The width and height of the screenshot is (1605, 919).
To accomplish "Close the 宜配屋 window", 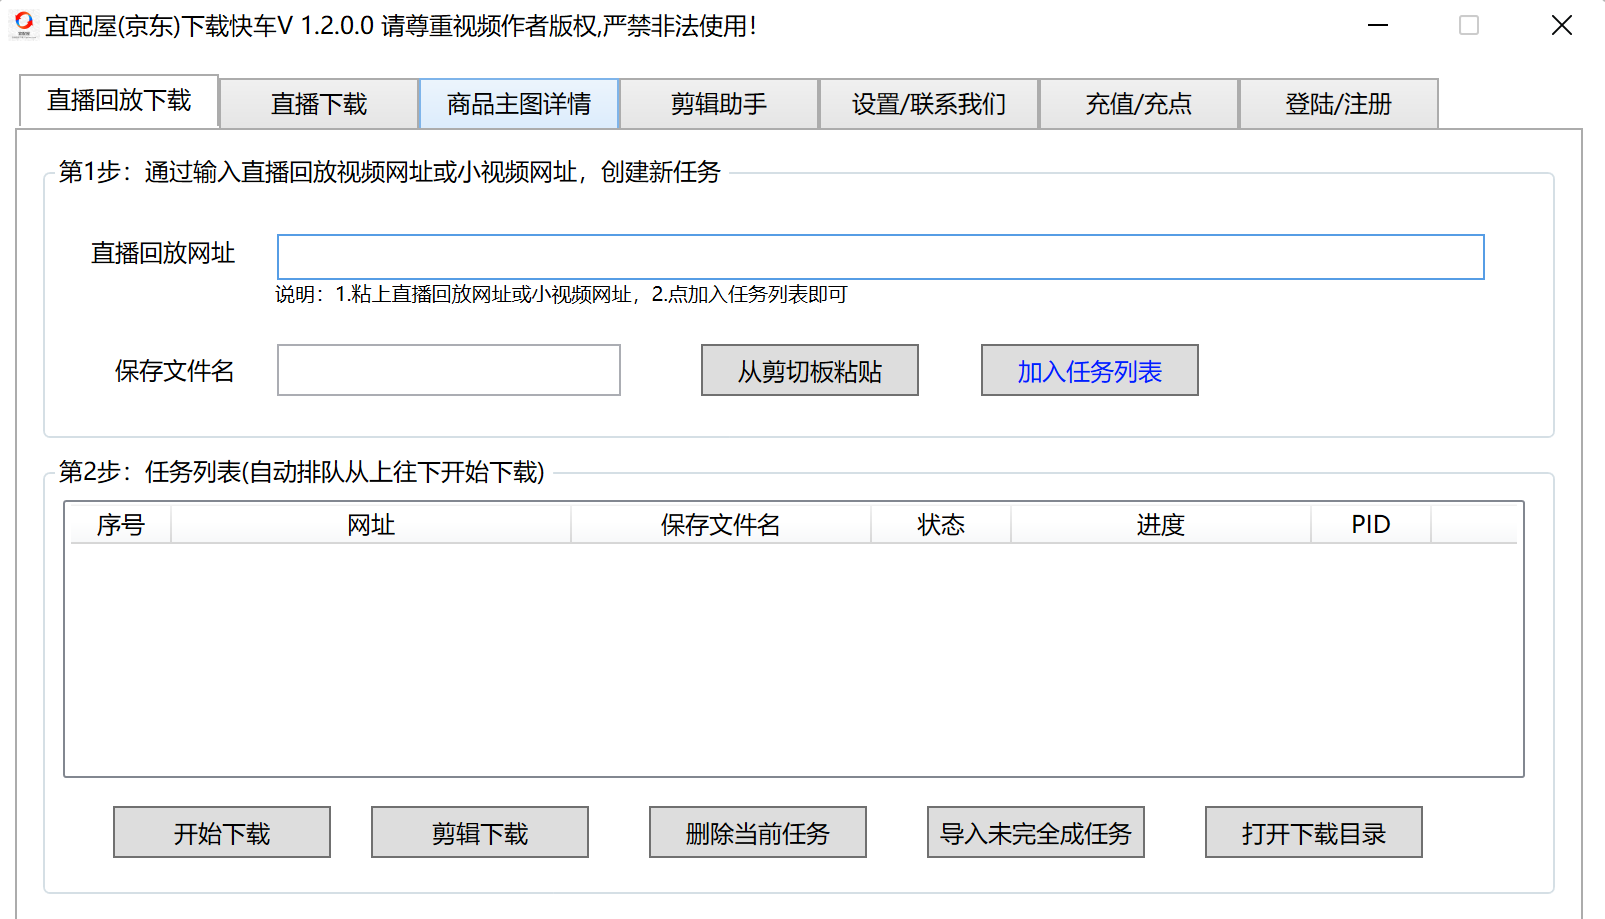I will [1562, 25].
